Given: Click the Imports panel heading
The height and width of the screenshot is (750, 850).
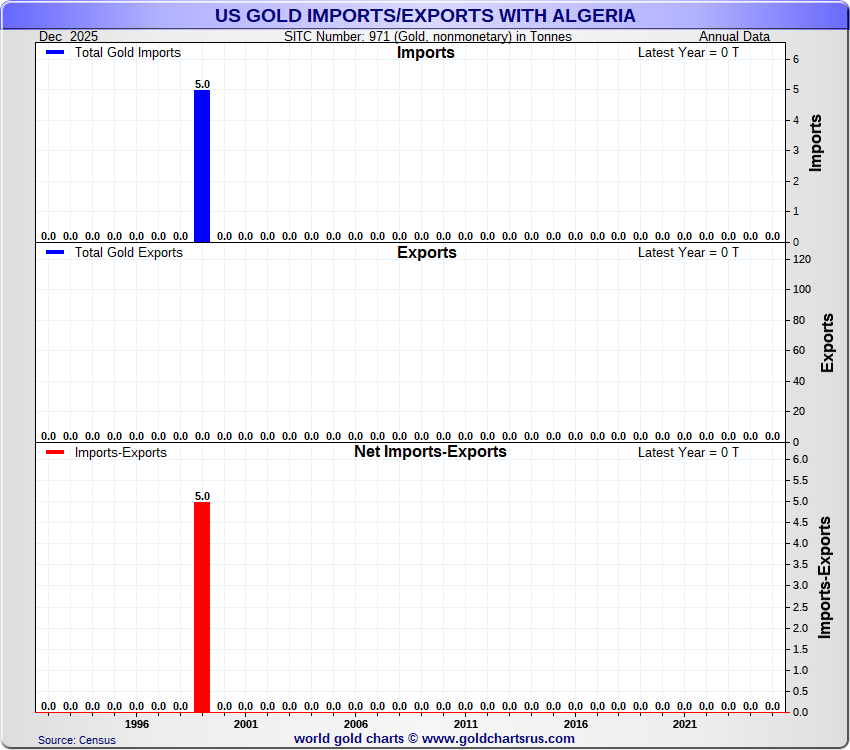Looking at the screenshot, I should tap(426, 52).
